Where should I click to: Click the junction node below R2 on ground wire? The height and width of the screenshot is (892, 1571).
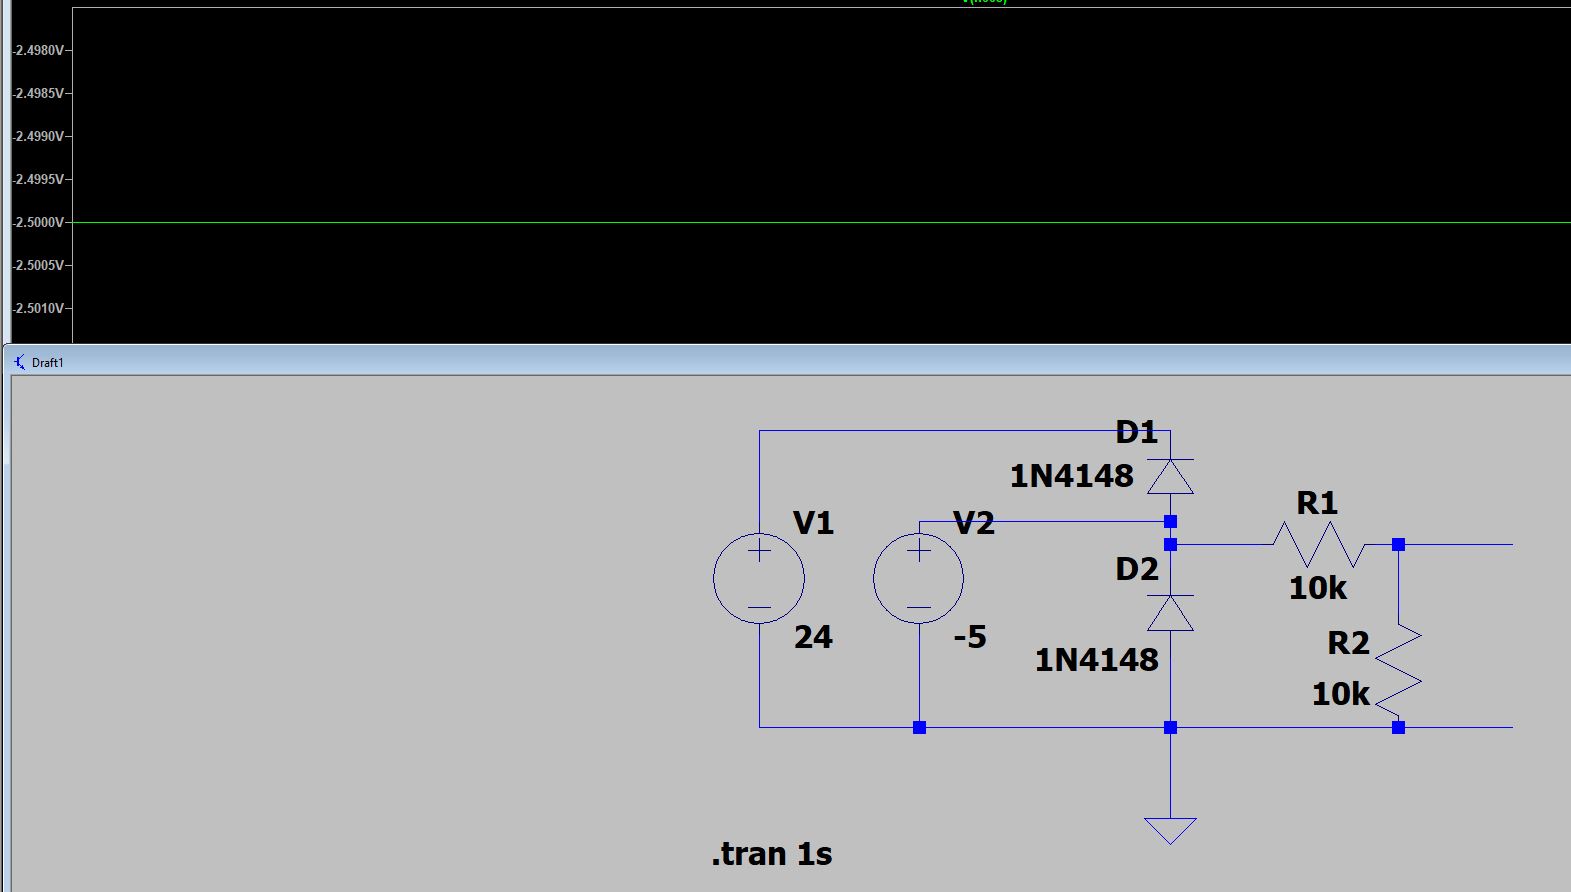(x=1398, y=727)
